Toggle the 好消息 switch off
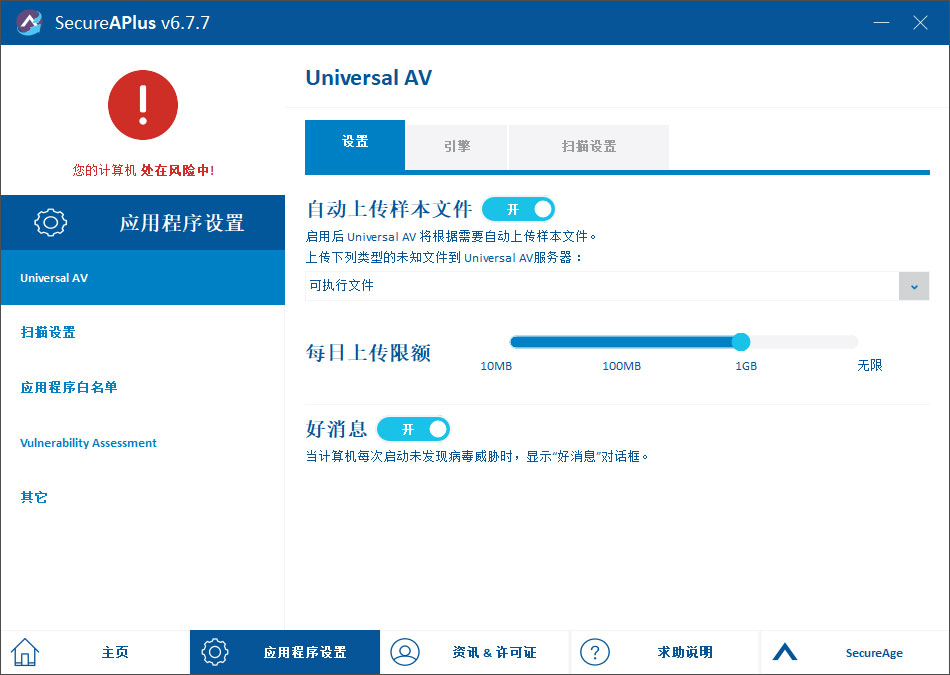950x675 pixels. click(413, 430)
